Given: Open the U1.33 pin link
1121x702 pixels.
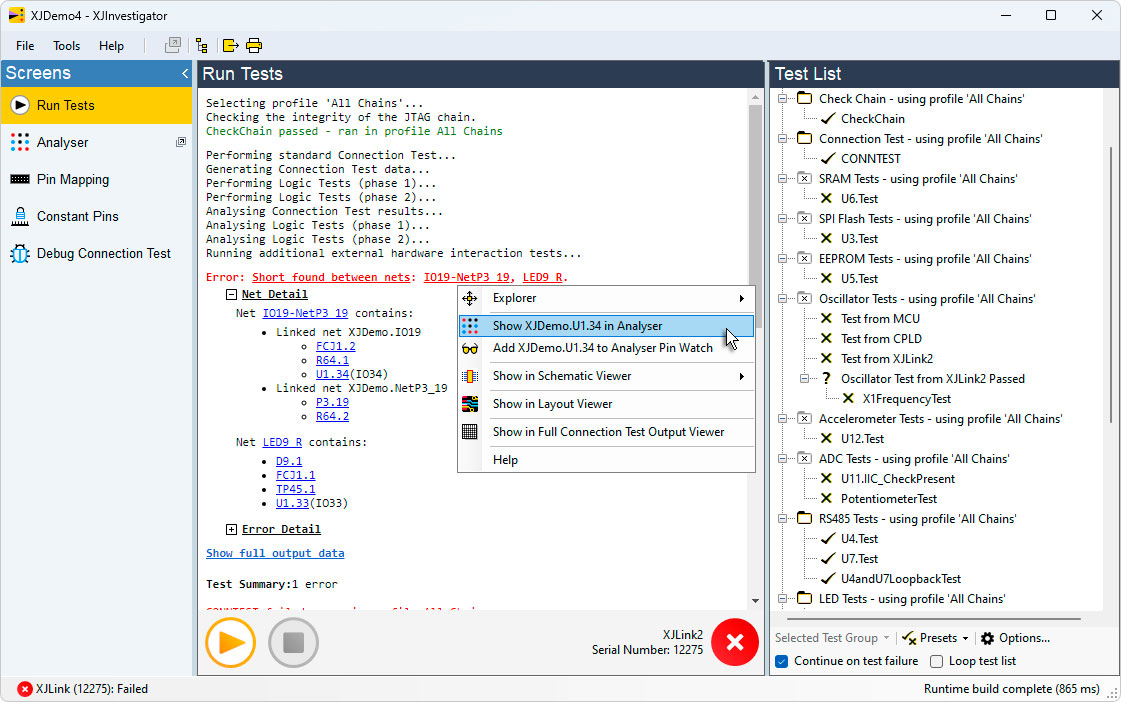Looking at the screenshot, I should [x=292, y=503].
